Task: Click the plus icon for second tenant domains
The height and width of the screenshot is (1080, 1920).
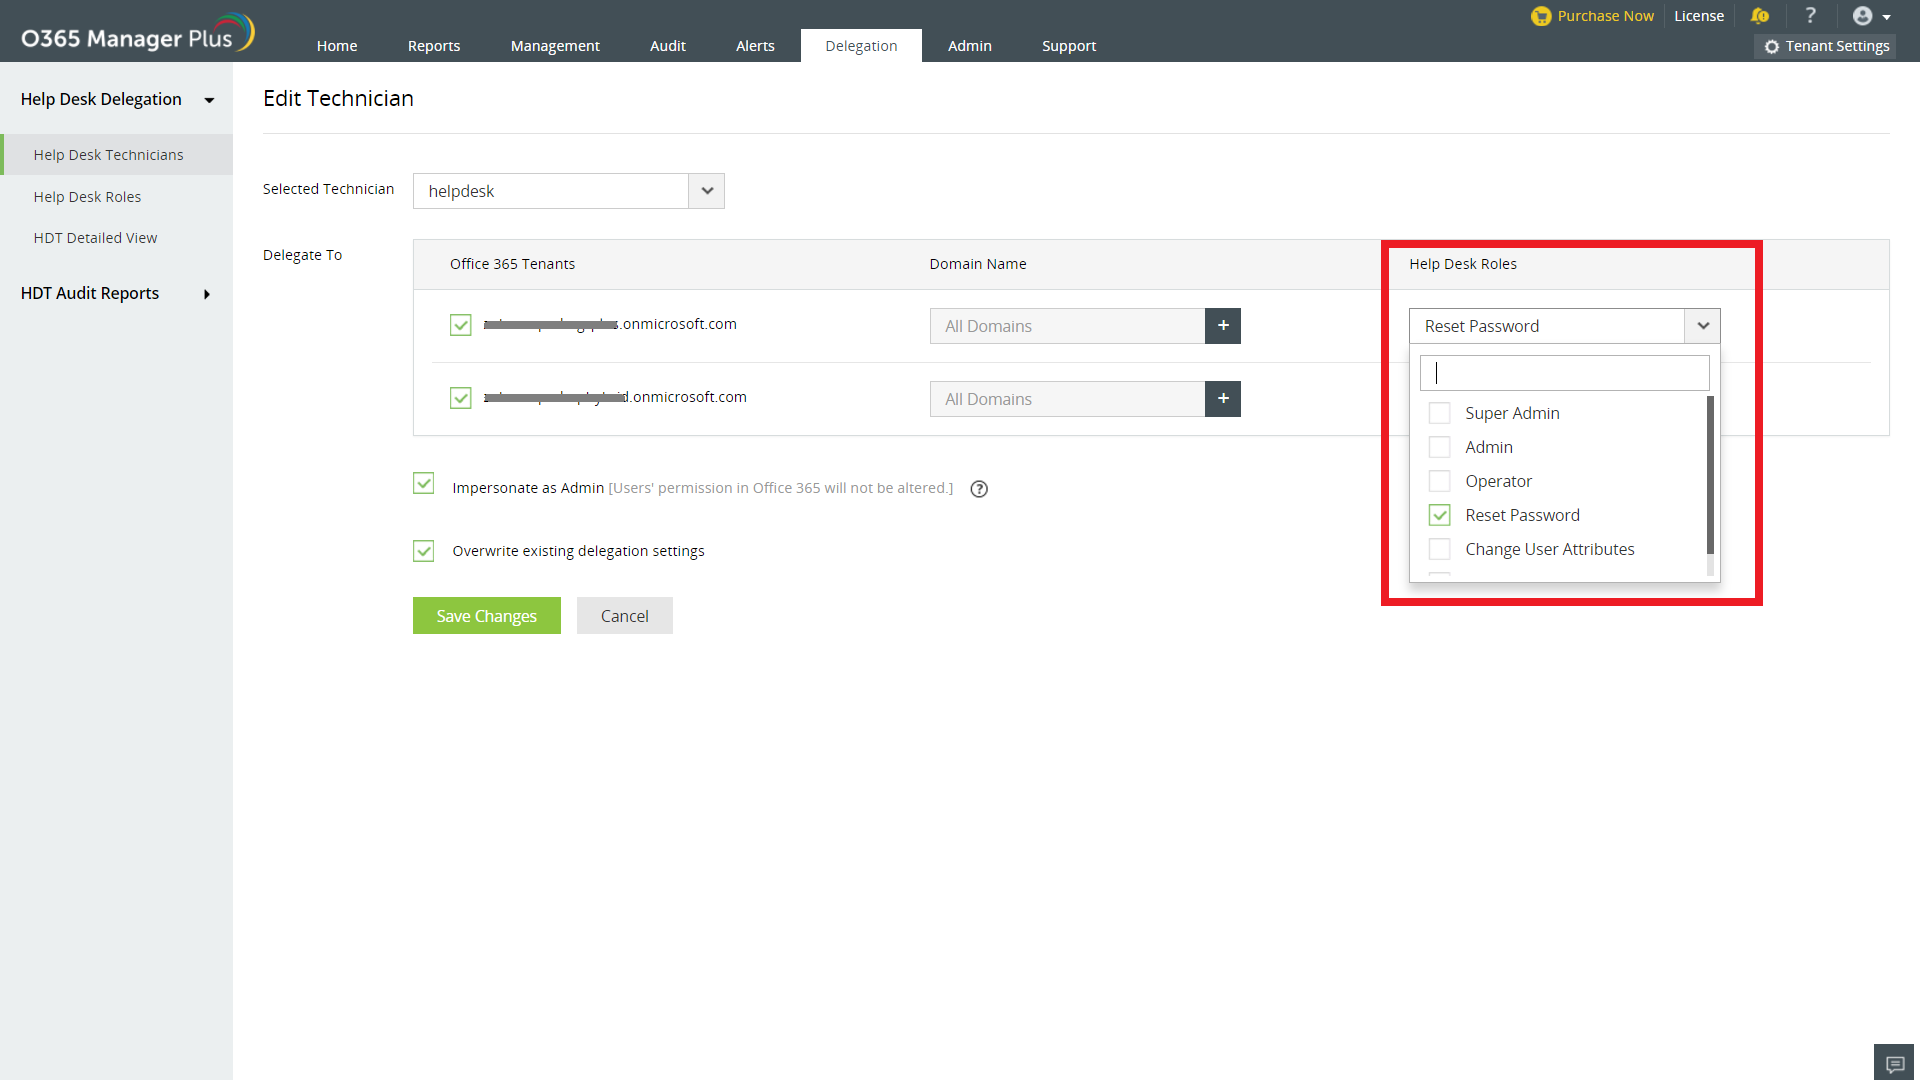Action: click(x=1222, y=399)
